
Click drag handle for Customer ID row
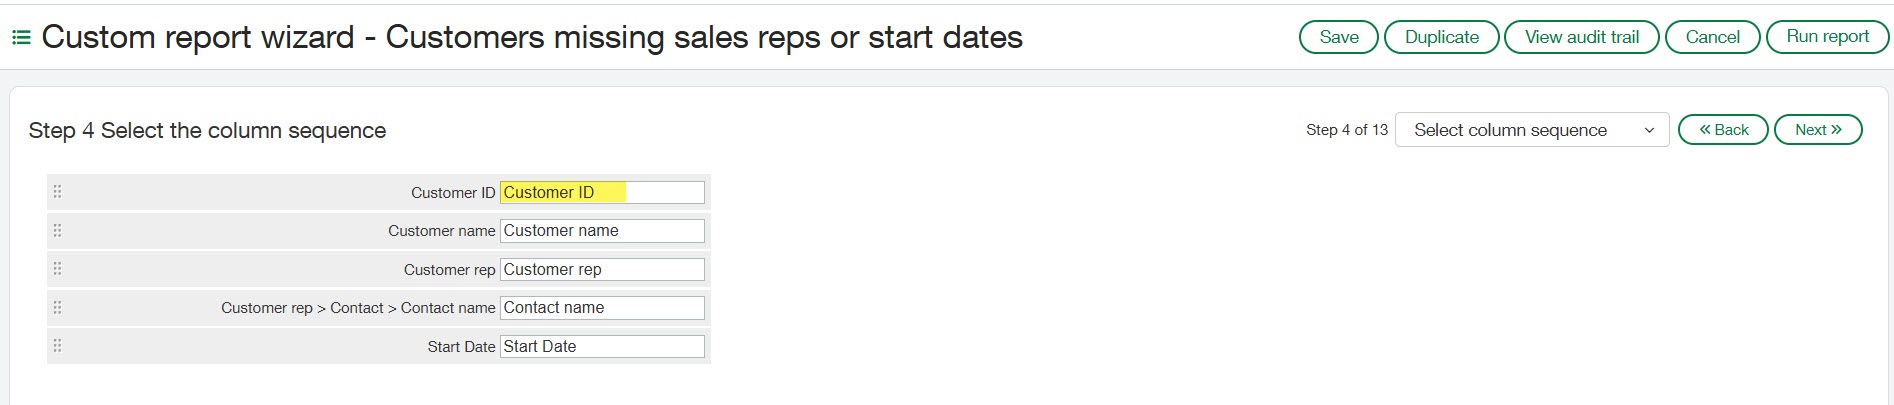pyautogui.click(x=57, y=192)
